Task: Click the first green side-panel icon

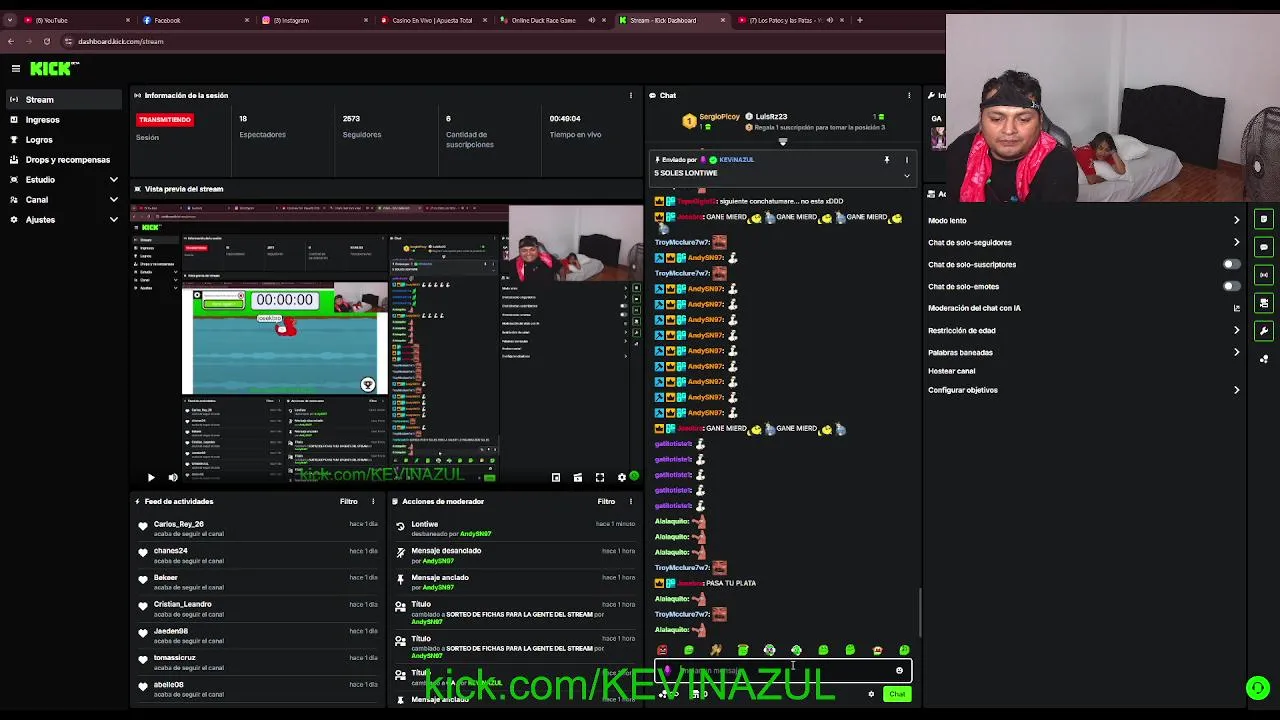Action: click(1264, 219)
